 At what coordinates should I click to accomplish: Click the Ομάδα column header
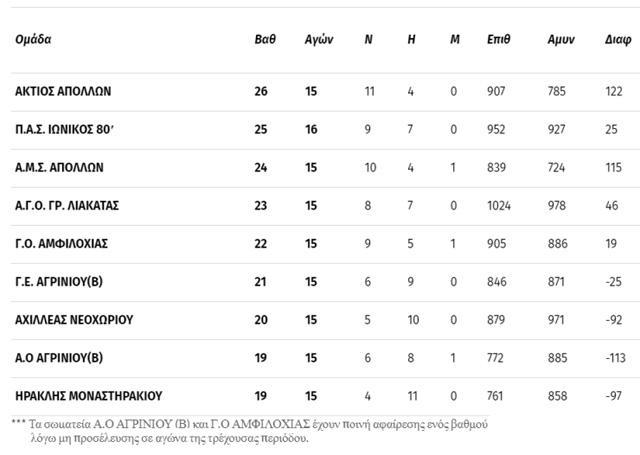pos(33,40)
